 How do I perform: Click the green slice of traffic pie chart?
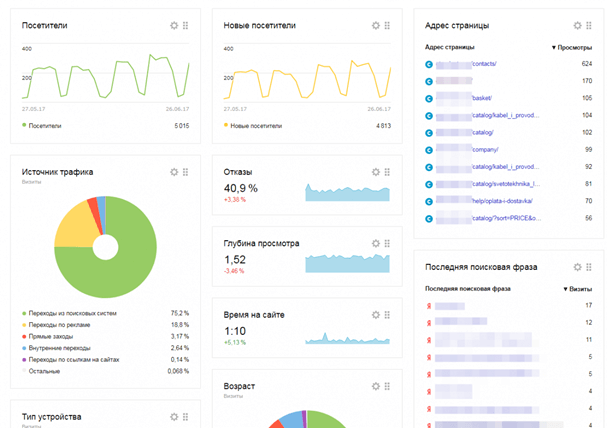coord(120,270)
